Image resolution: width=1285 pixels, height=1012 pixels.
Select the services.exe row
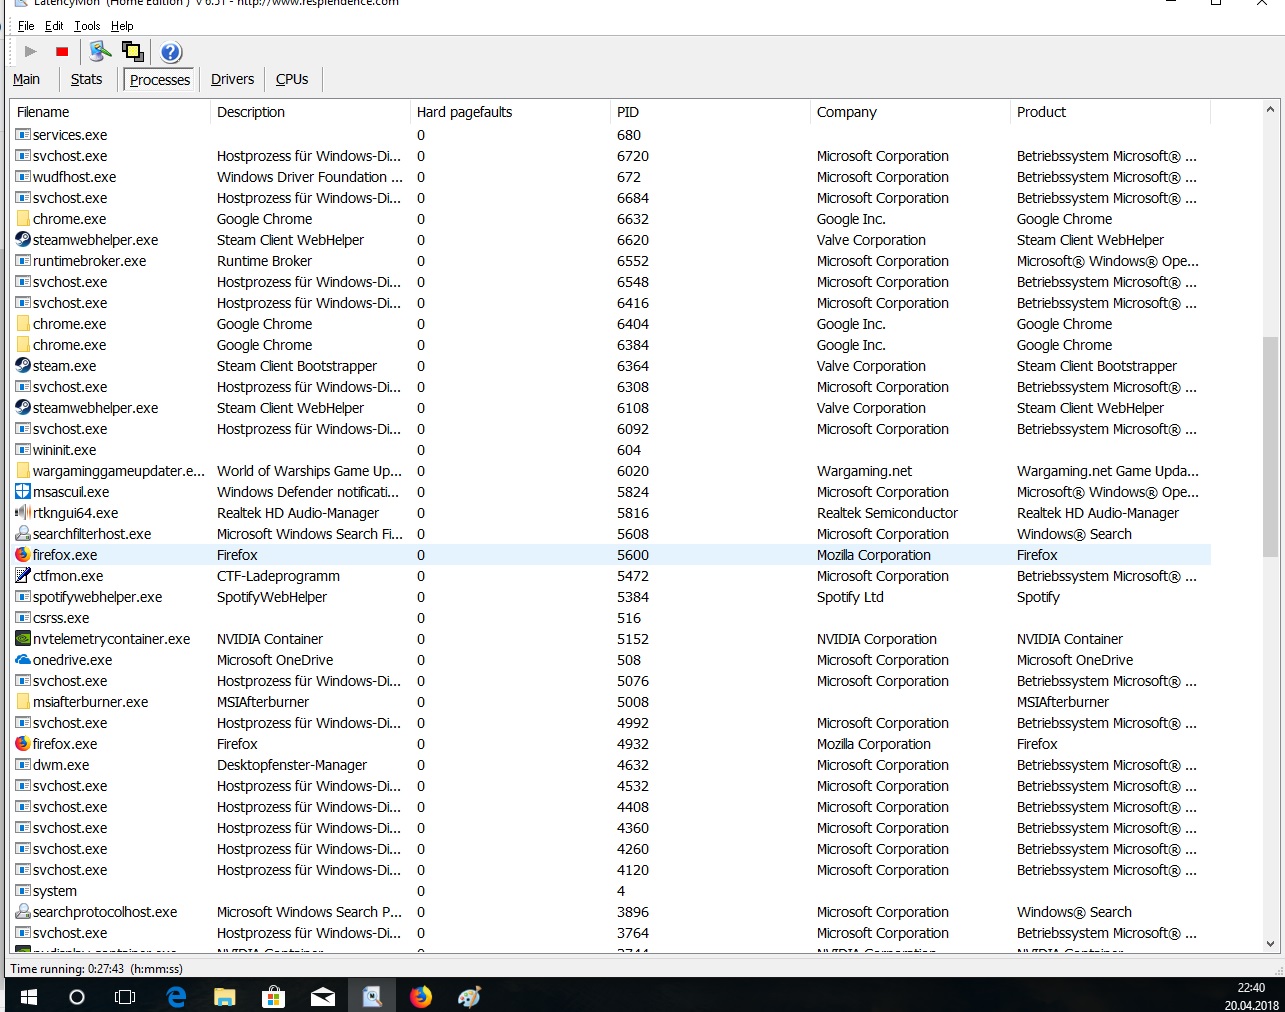[611, 135]
